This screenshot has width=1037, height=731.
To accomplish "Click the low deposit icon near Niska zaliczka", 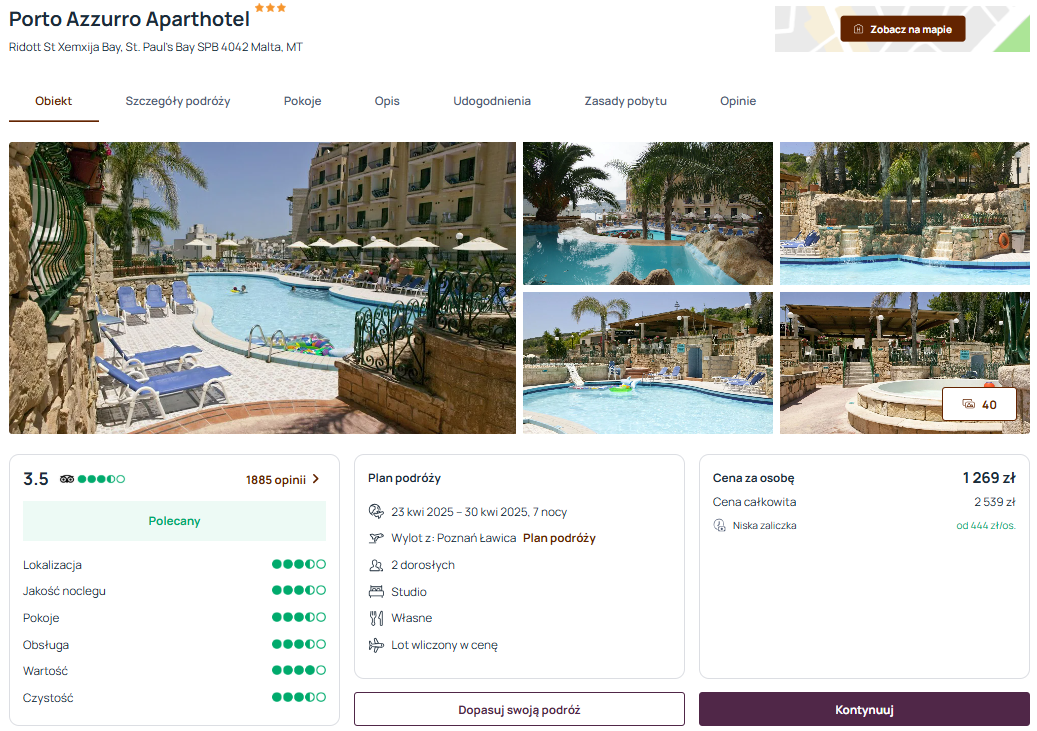I will coord(720,525).
